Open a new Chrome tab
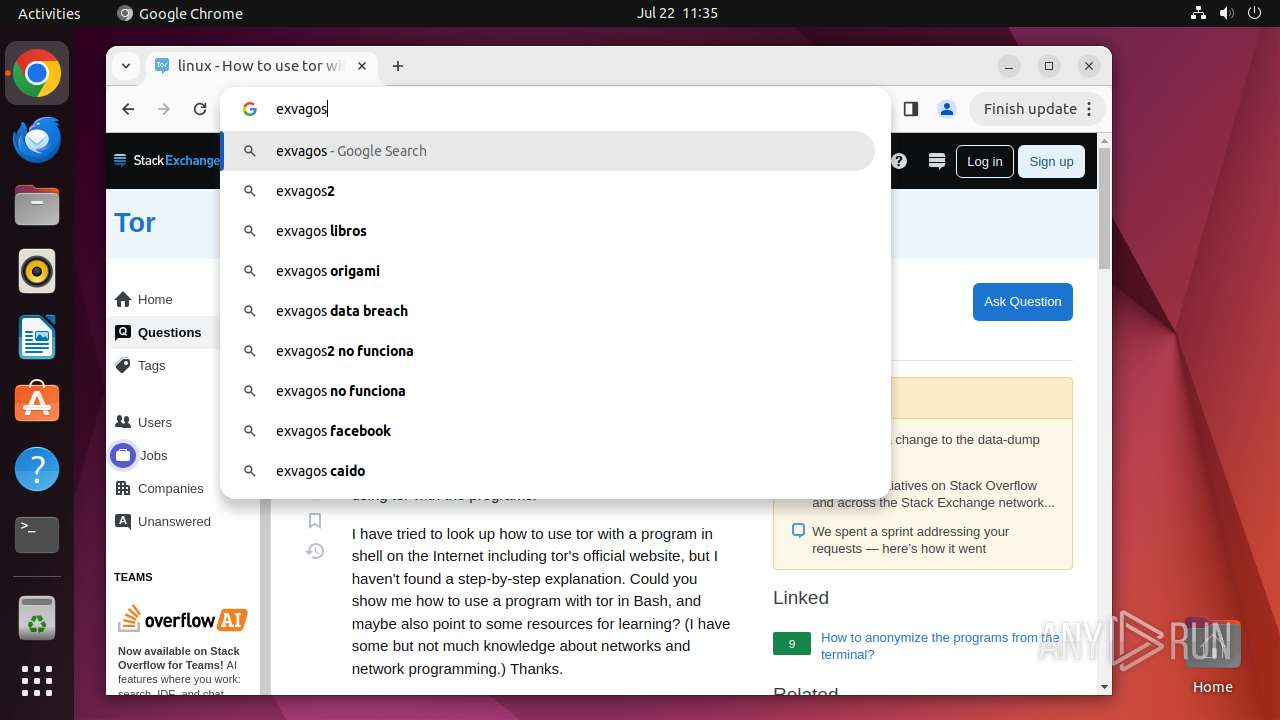 [398, 66]
